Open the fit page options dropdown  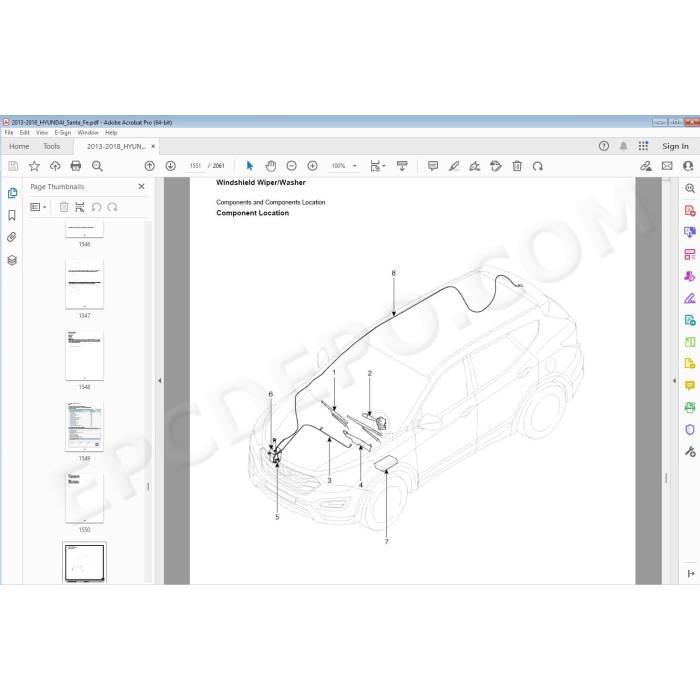point(378,166)
